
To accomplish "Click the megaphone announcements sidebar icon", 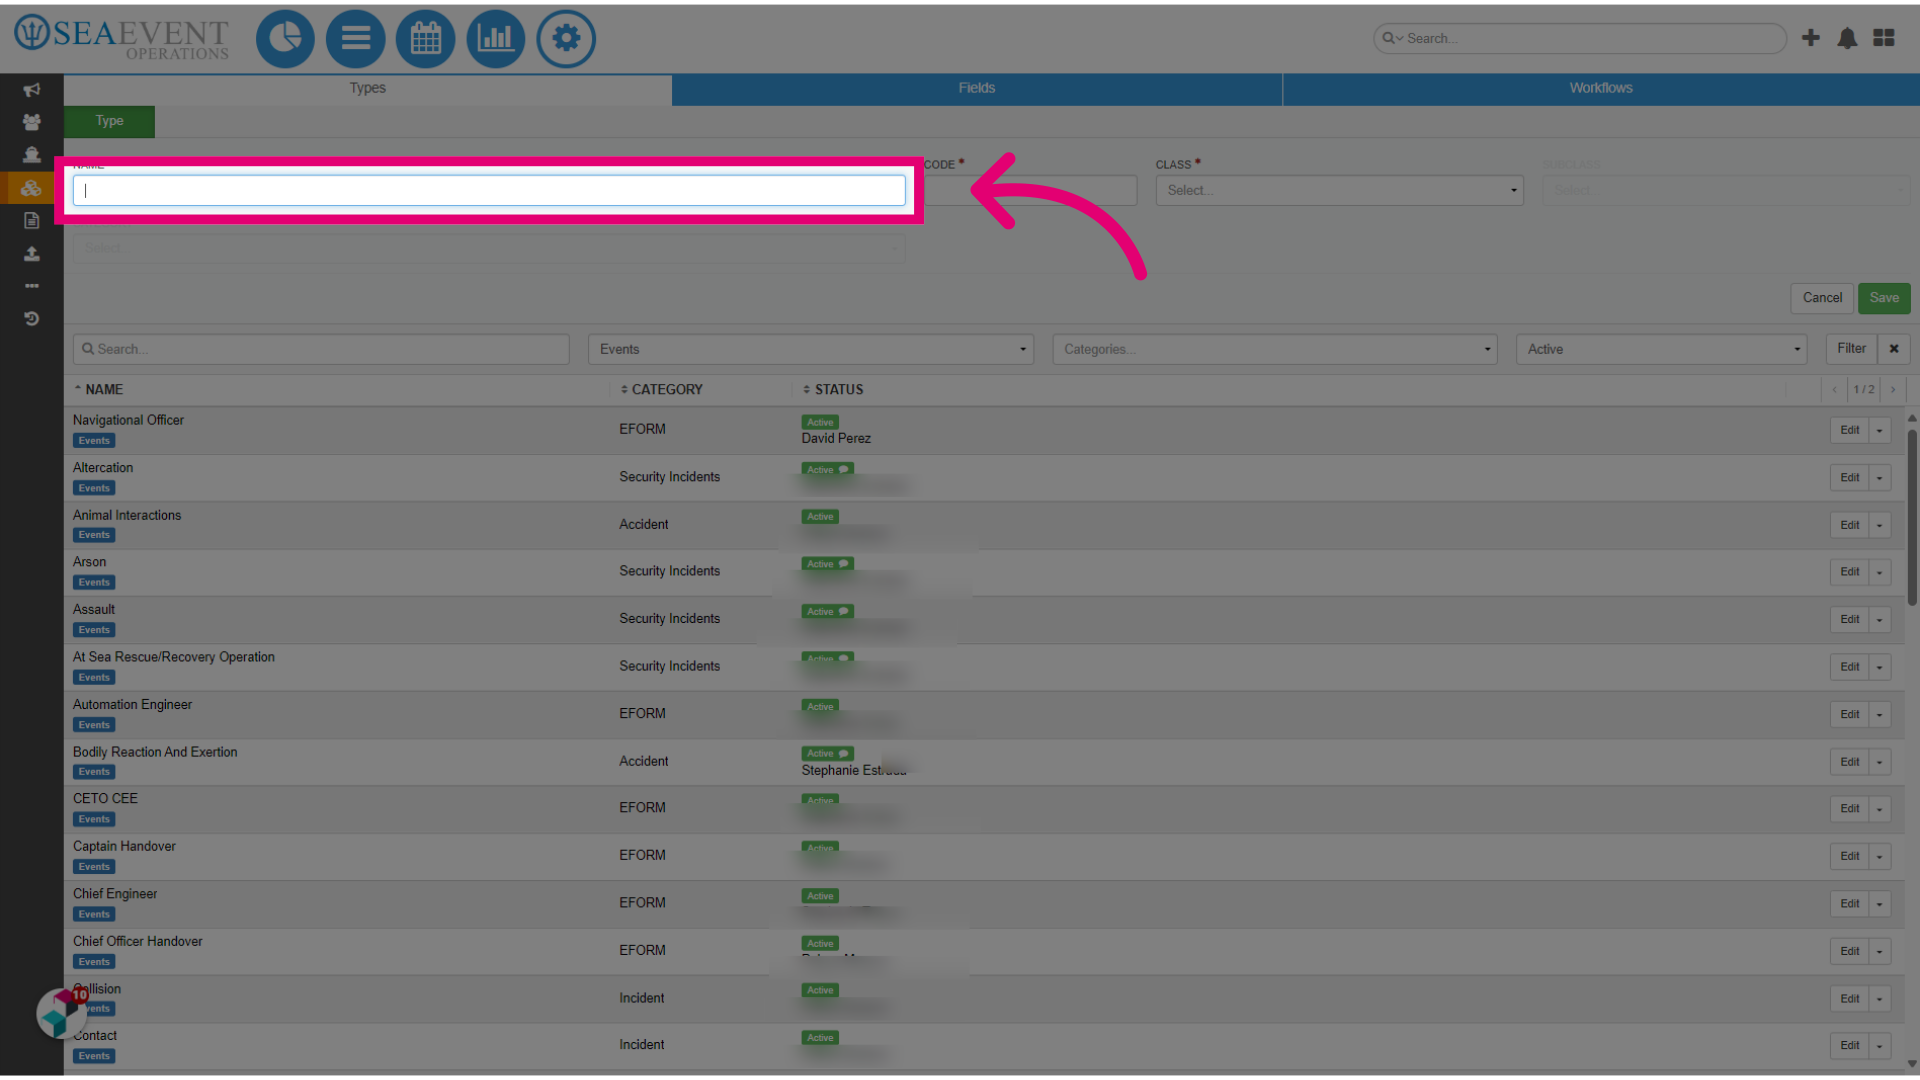I will [x=32, y=90].
